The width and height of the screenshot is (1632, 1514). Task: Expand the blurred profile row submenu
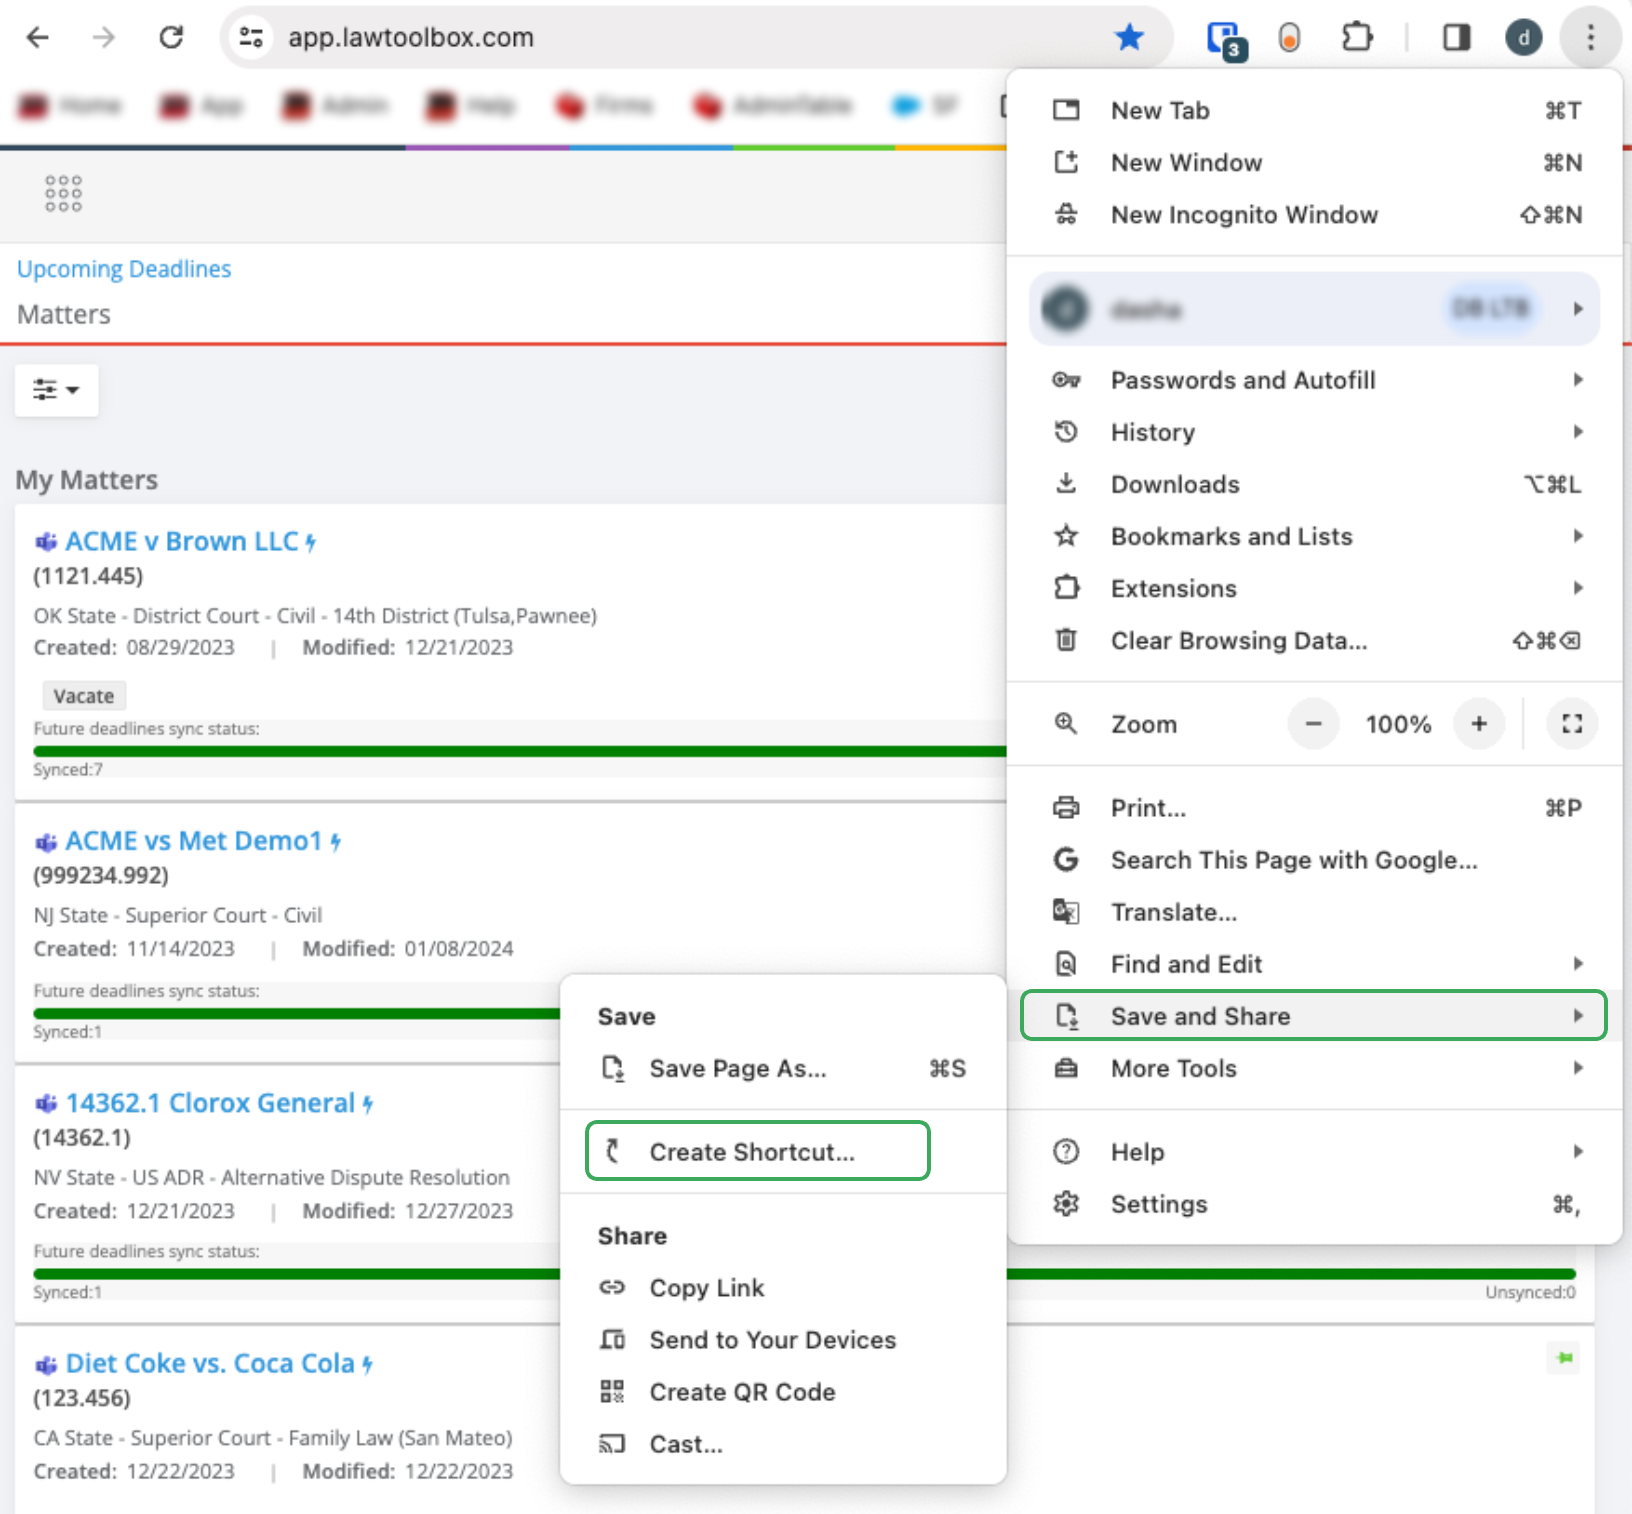pyautogui.click(x=1315, y=309)
